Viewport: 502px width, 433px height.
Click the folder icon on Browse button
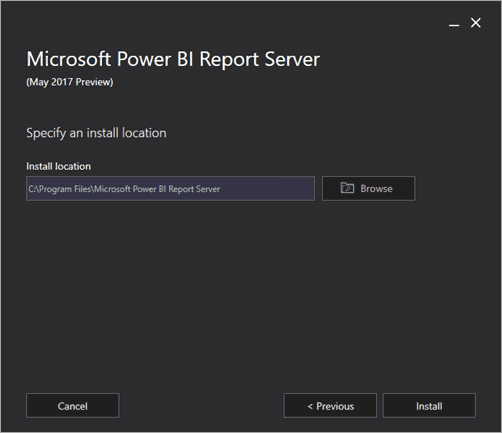[x=347, y=188]
